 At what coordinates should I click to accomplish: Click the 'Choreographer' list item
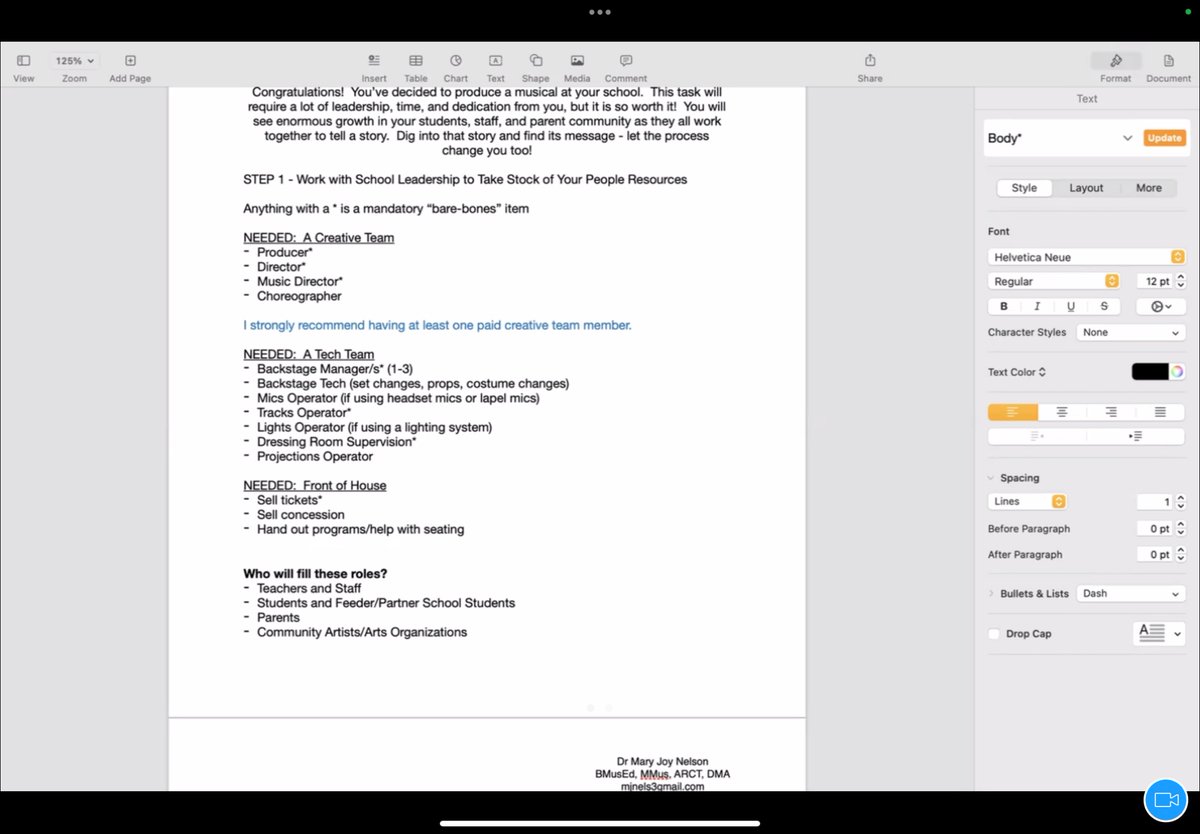click(x=299, y=296)
